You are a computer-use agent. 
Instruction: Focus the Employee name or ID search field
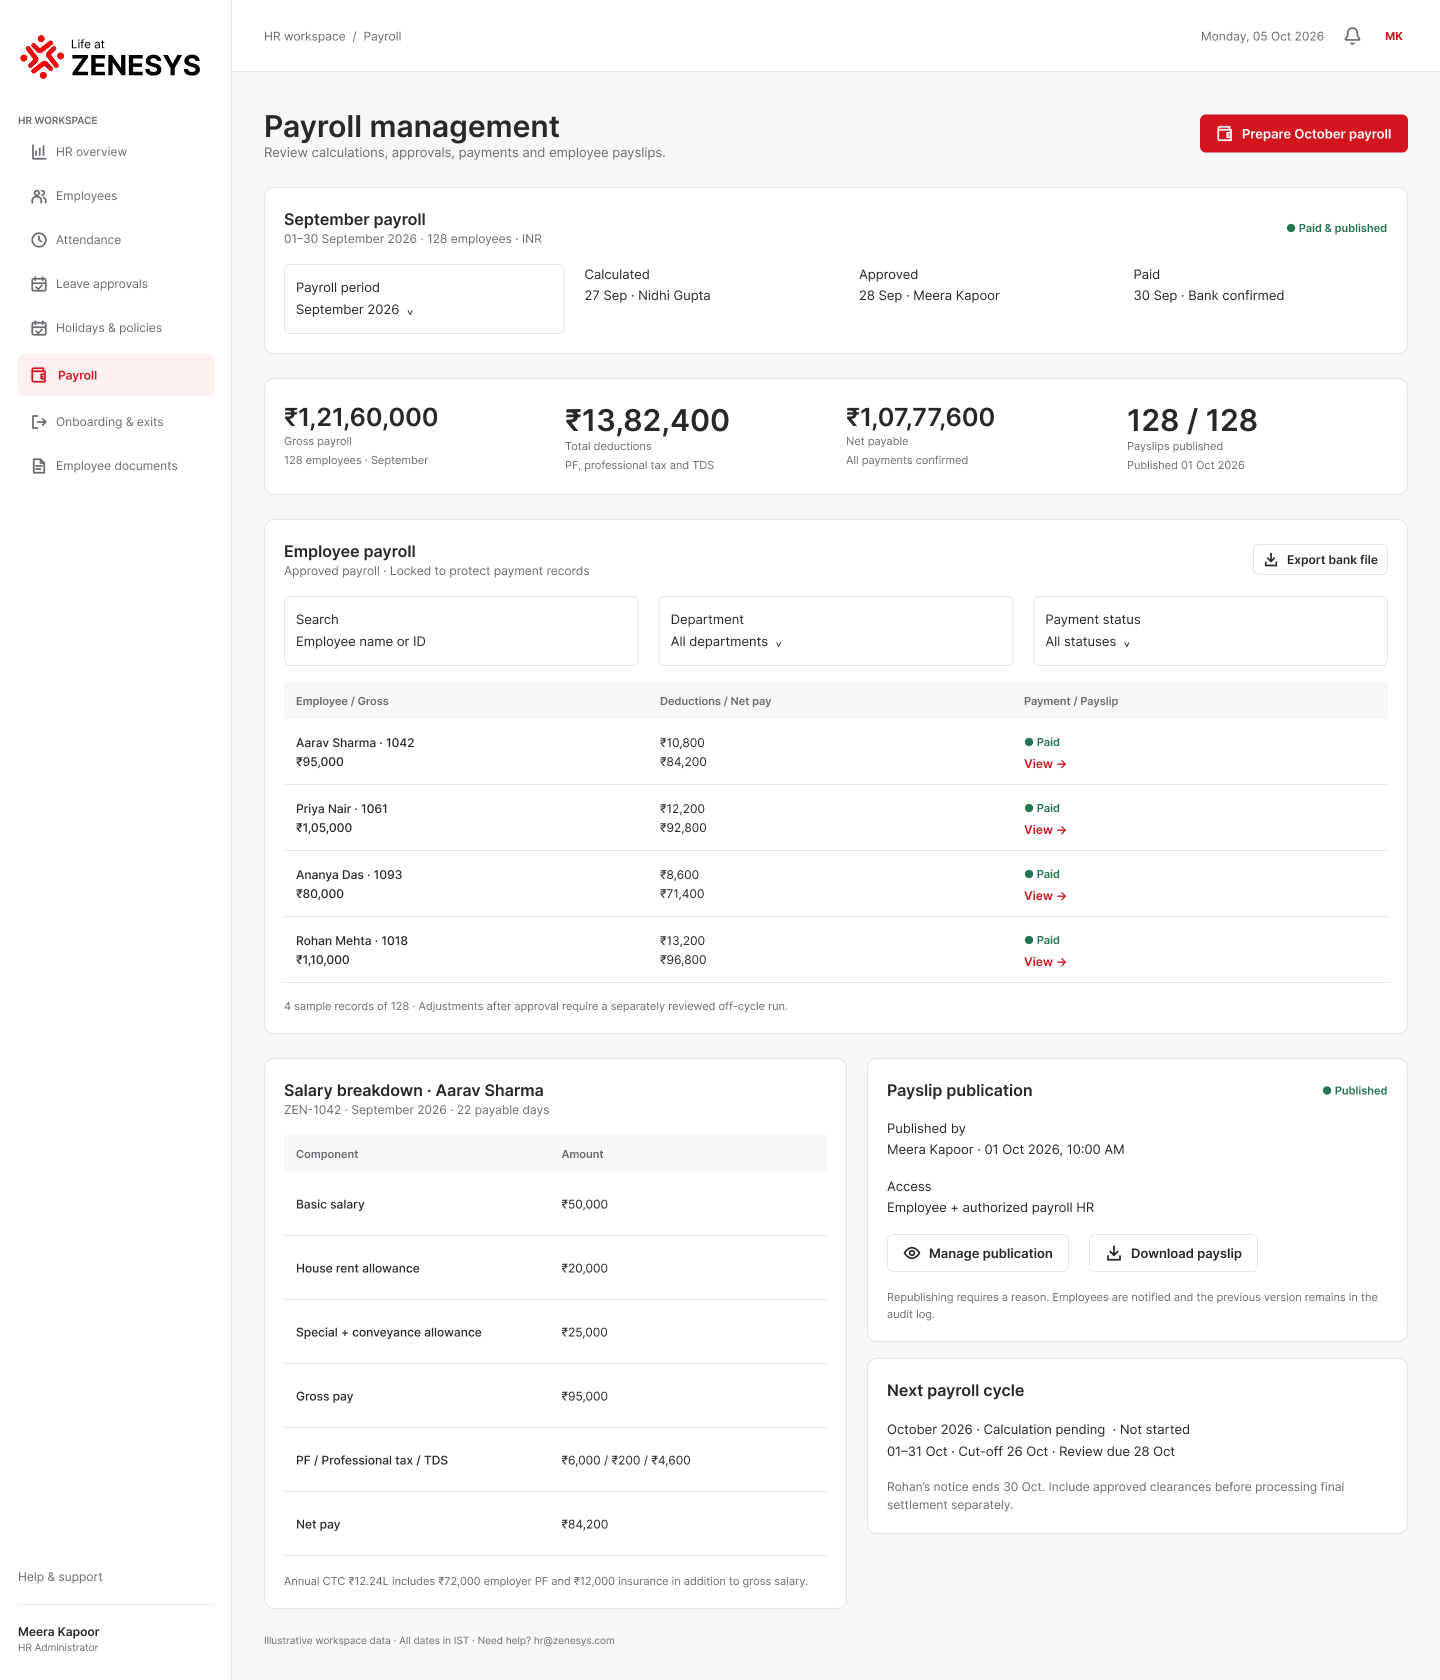click(461, 631)
